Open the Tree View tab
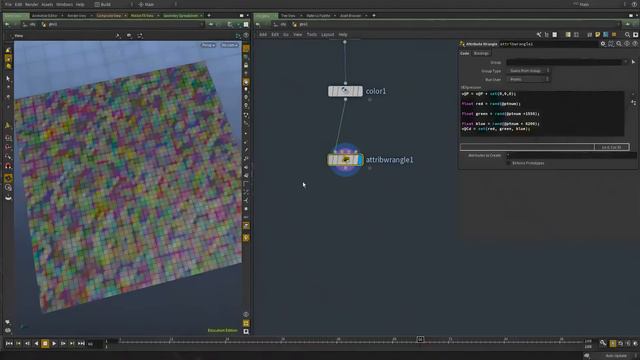The width and height of the screenshot is (640, 360). click(x=288, y=16)
